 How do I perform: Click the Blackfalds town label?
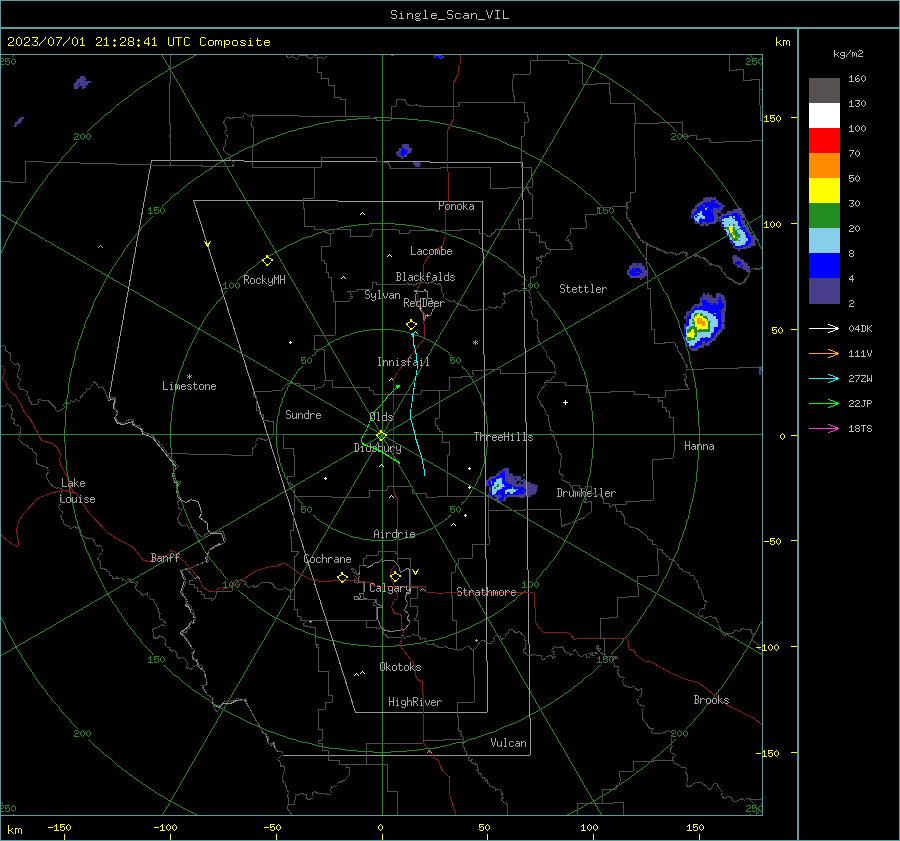click(x=425, y=277)
